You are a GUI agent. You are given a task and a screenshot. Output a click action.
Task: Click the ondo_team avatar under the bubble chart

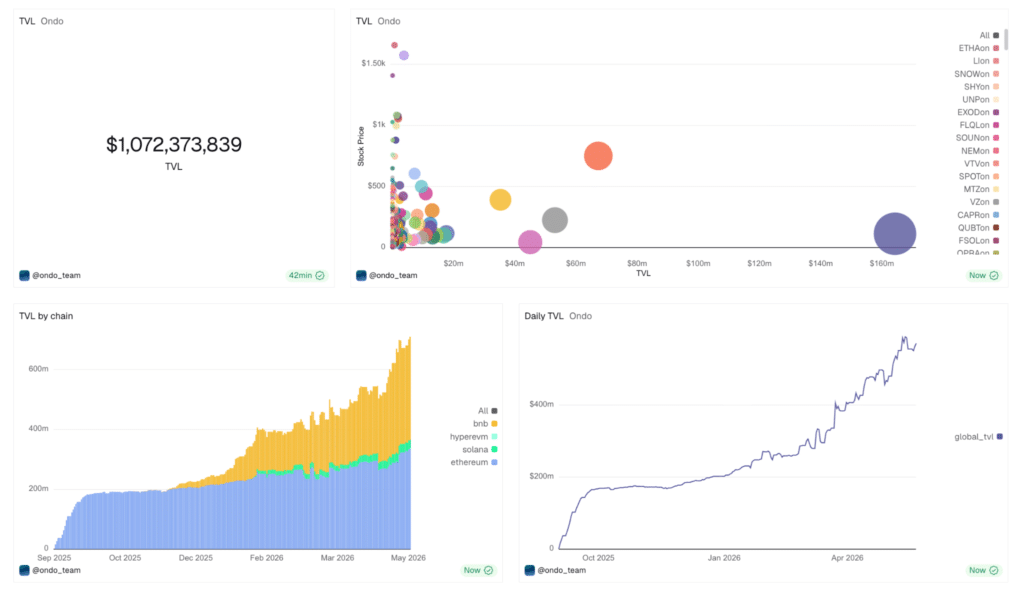tap(361, 276)
